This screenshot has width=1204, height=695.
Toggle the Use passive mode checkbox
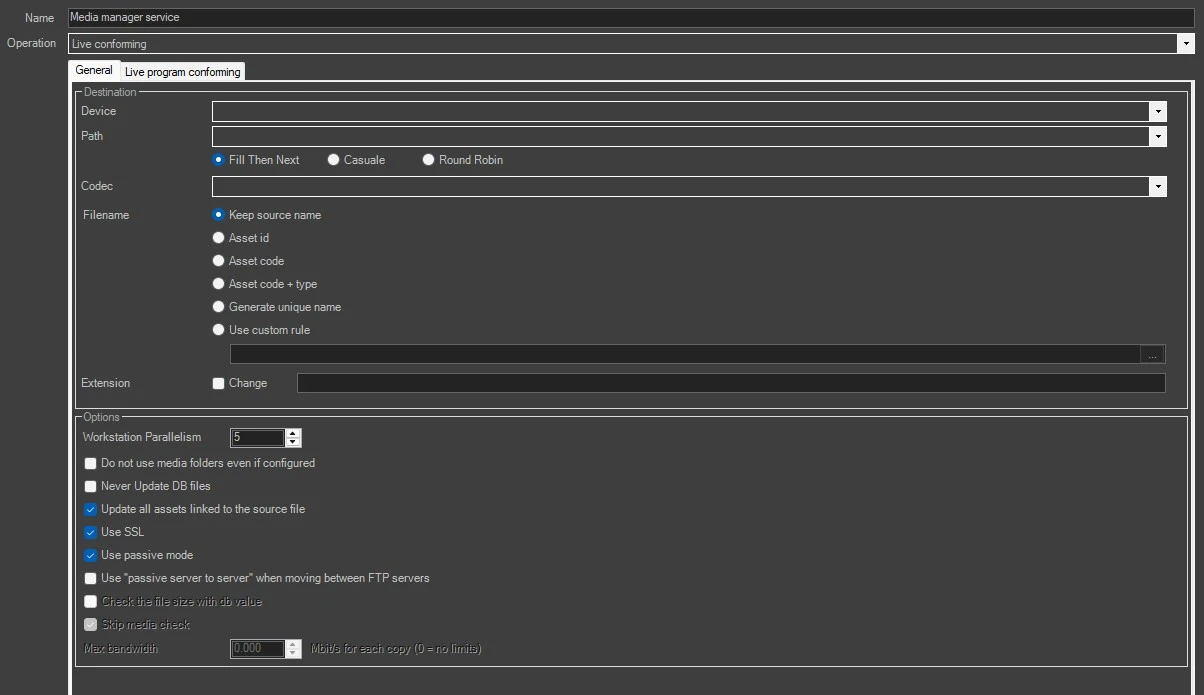pos(91,555)
